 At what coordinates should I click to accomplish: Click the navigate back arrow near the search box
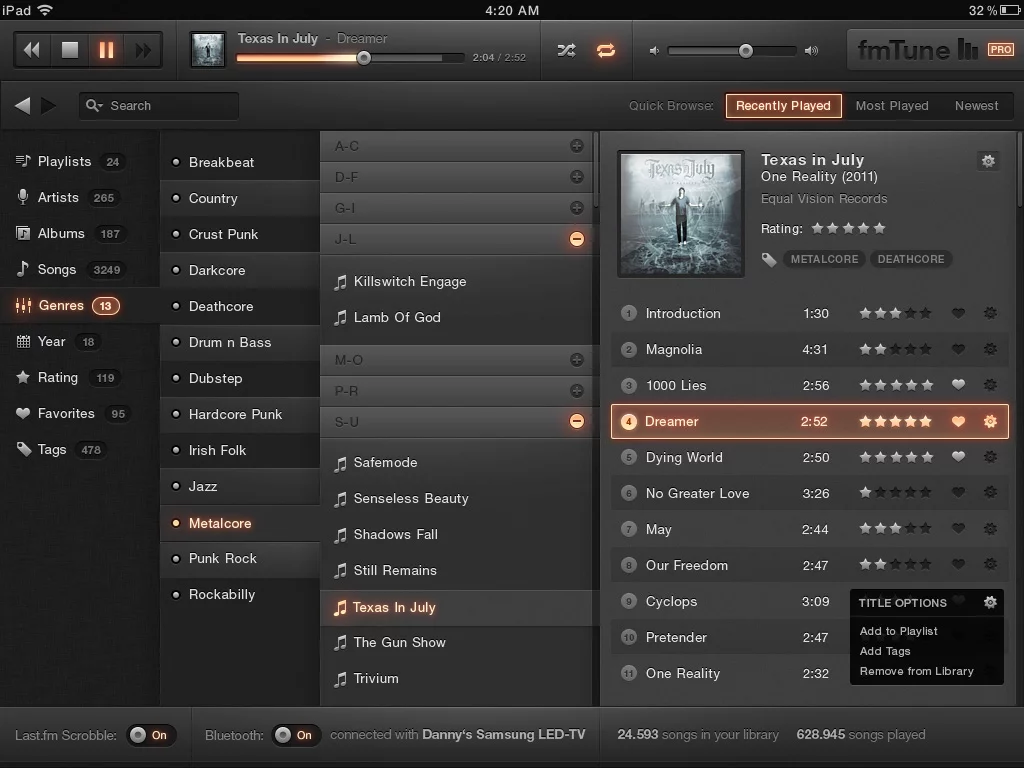coord(22,105)
